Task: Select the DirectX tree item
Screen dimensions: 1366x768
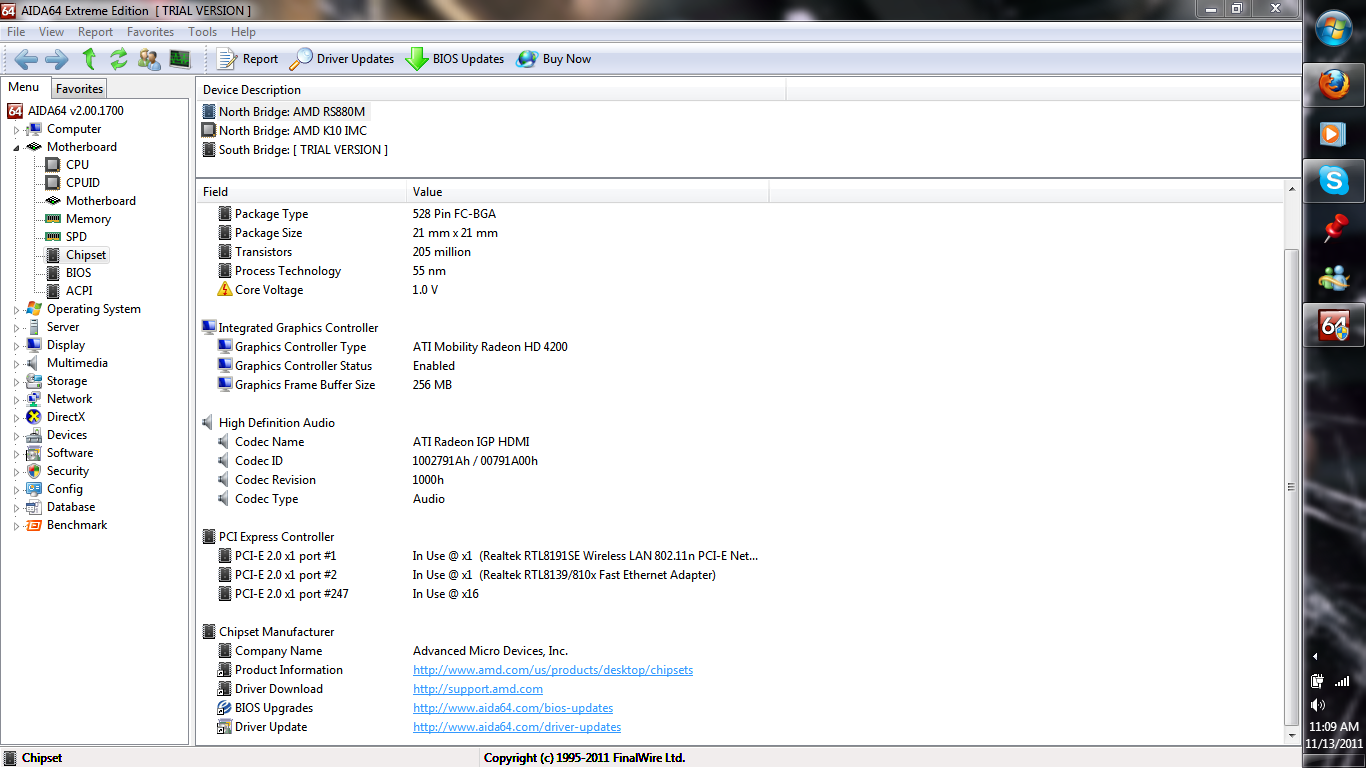Action: (65, 417)
